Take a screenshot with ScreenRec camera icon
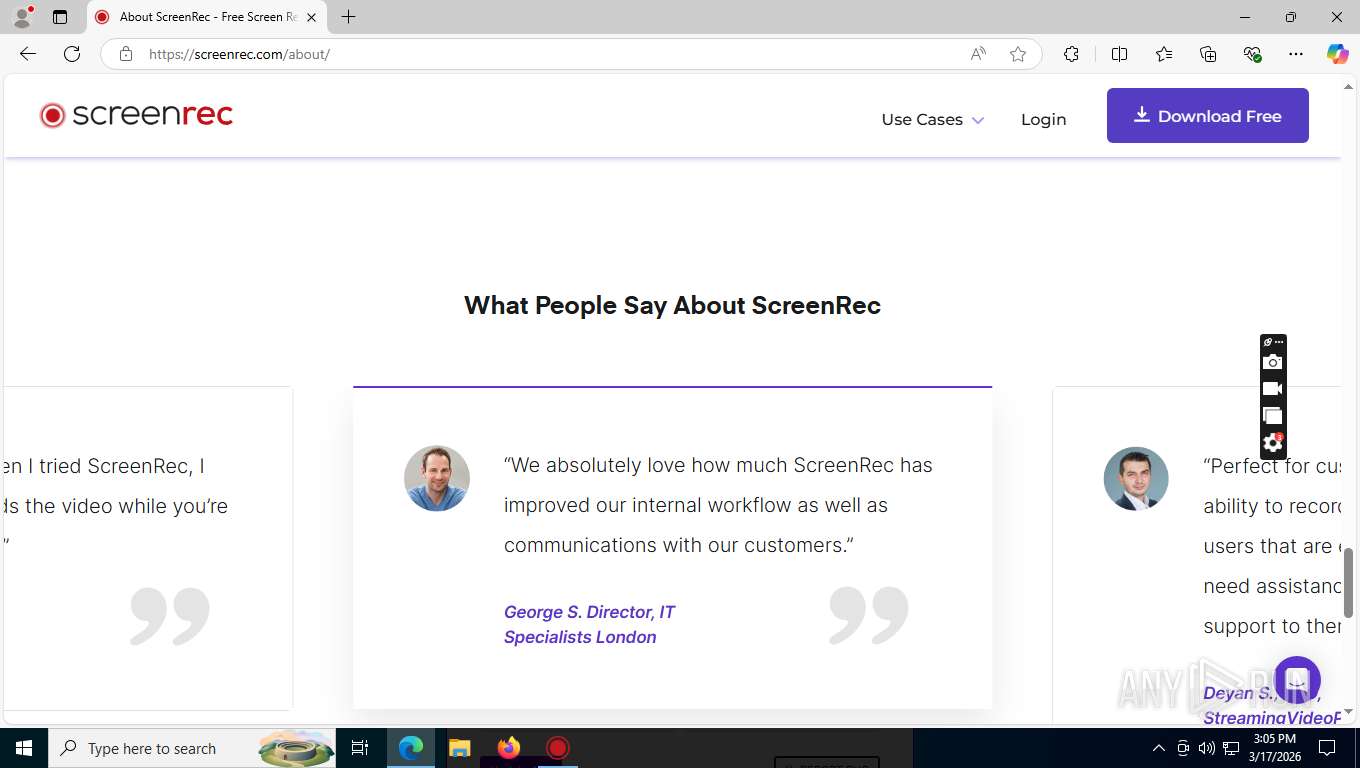This screenshot has width=1360, height=768. [x=1272, y=362]
